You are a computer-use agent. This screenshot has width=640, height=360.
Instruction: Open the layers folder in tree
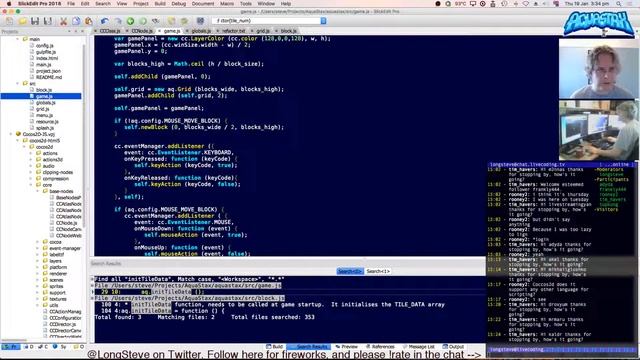click(x=55, y=261)
